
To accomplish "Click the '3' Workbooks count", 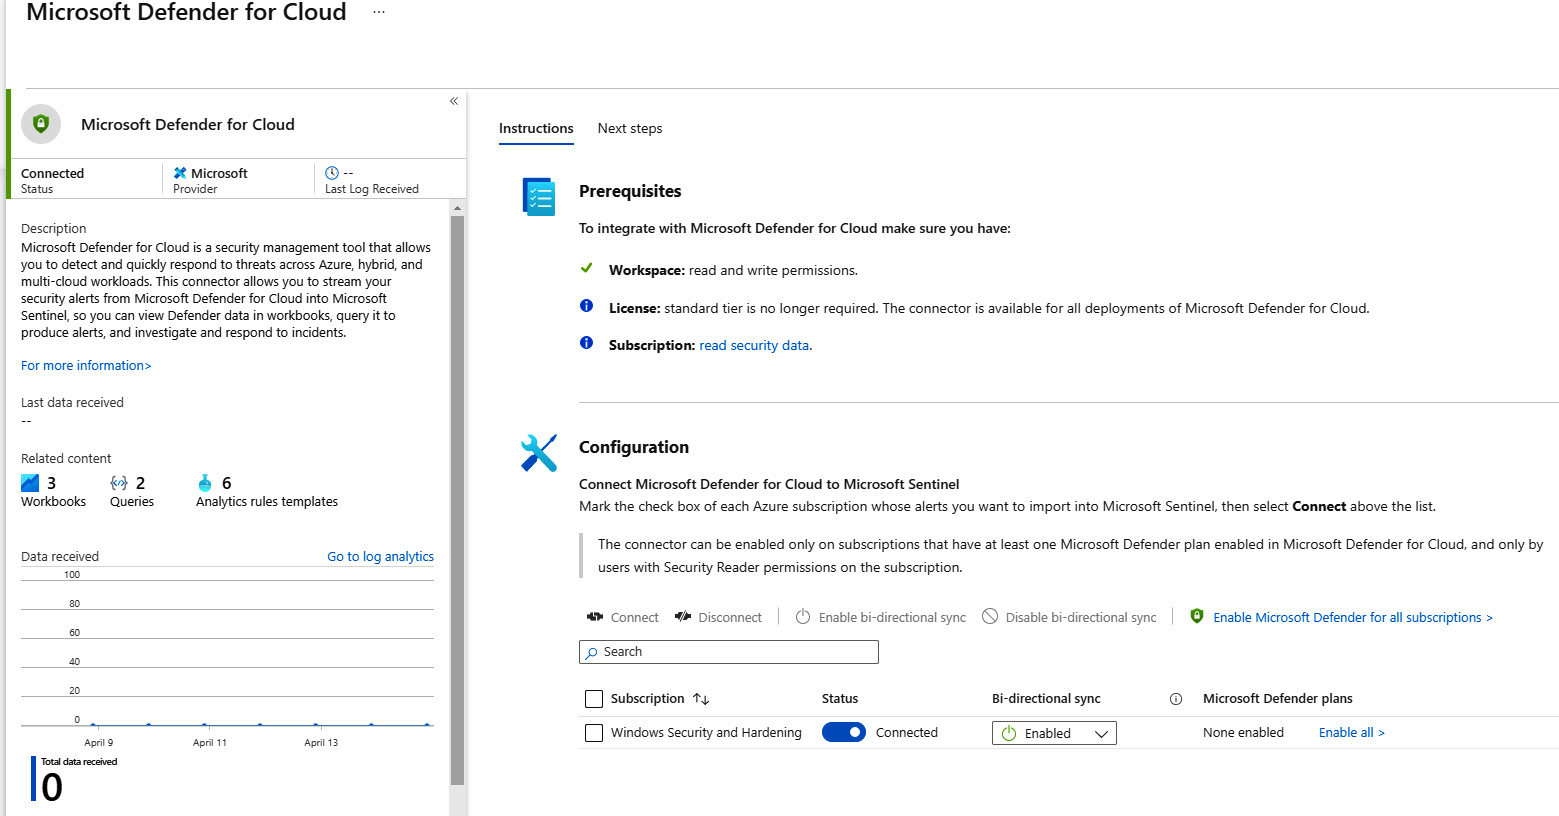I will point(52,483).
